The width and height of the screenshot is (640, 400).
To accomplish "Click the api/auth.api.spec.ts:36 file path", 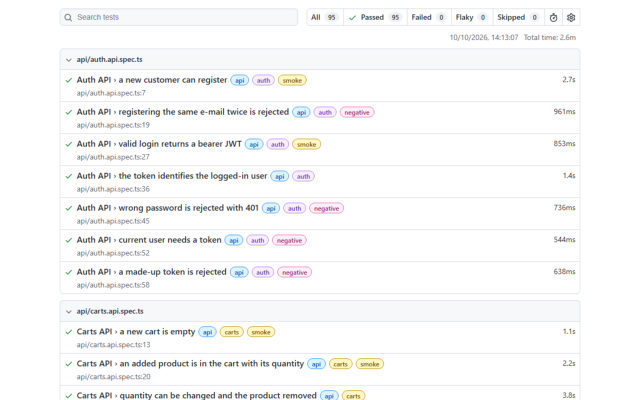I will [113, 189].
